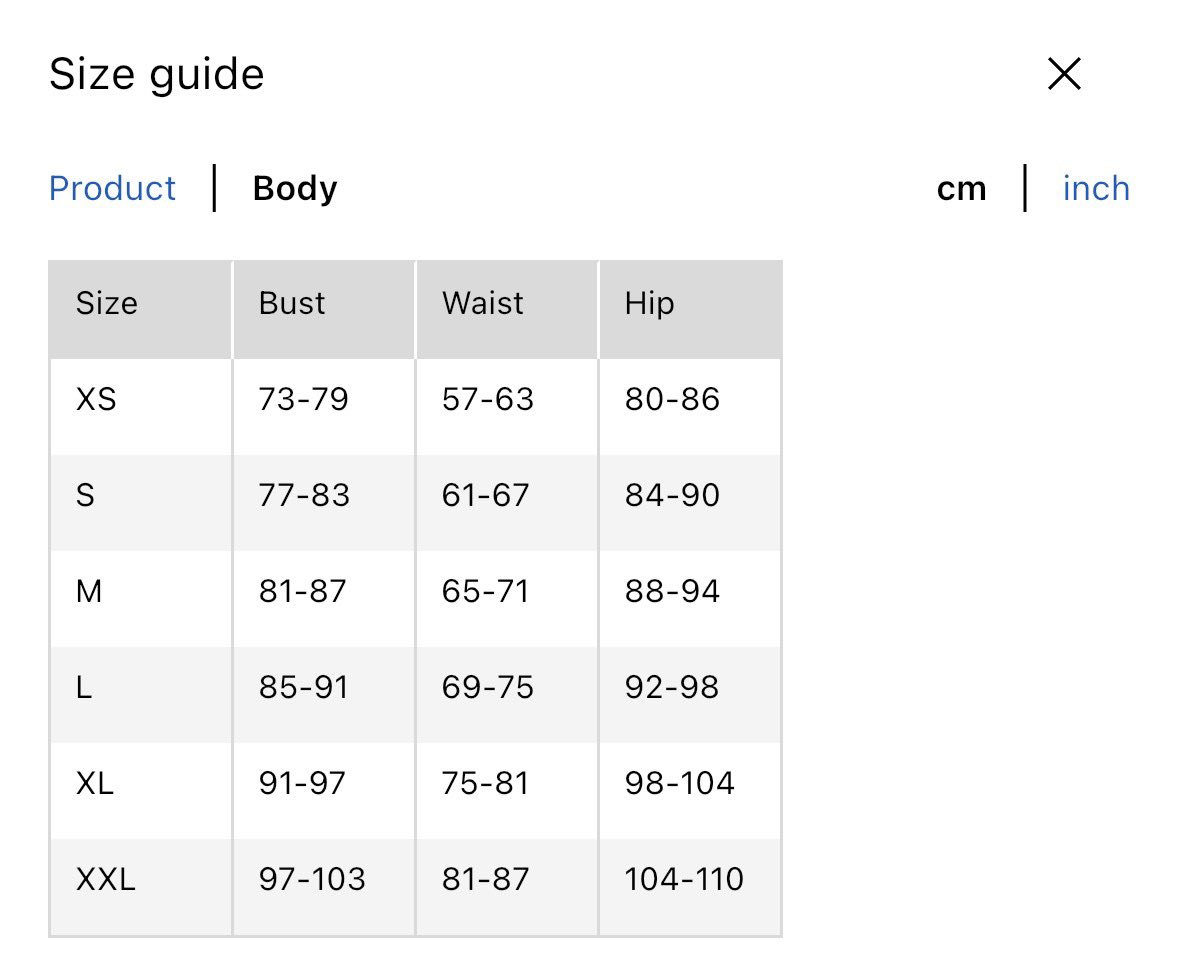Close the Size guide dialog

click(1064, 74)
